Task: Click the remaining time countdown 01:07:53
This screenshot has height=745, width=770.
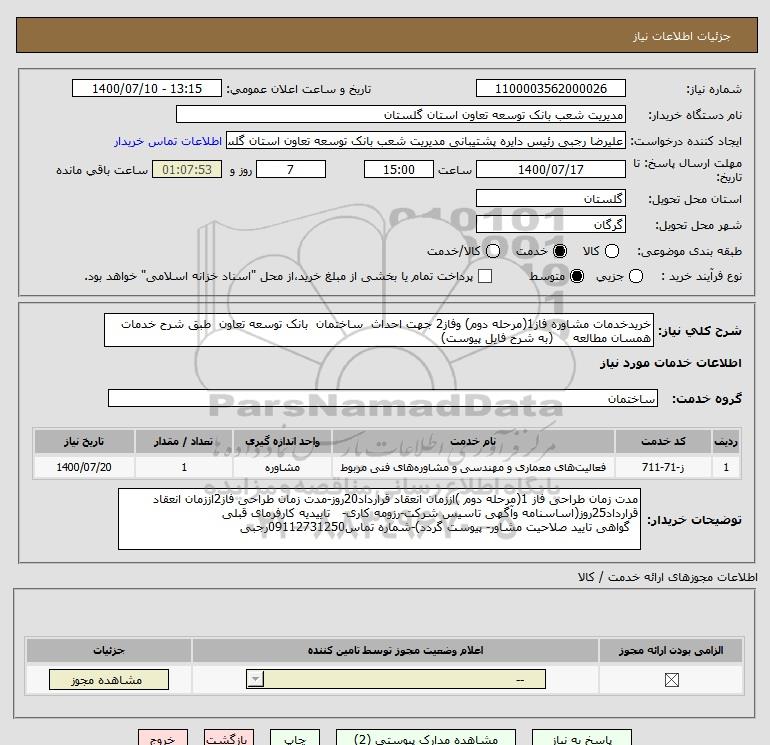Action: pos(187,169)
